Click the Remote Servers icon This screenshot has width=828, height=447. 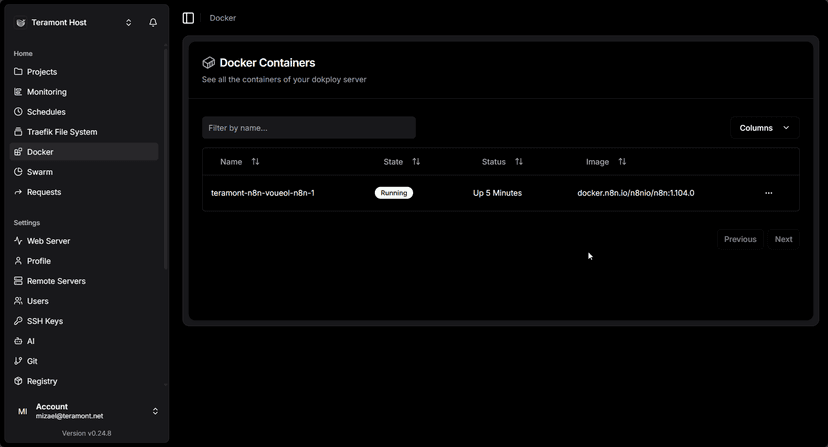(18, 281)
